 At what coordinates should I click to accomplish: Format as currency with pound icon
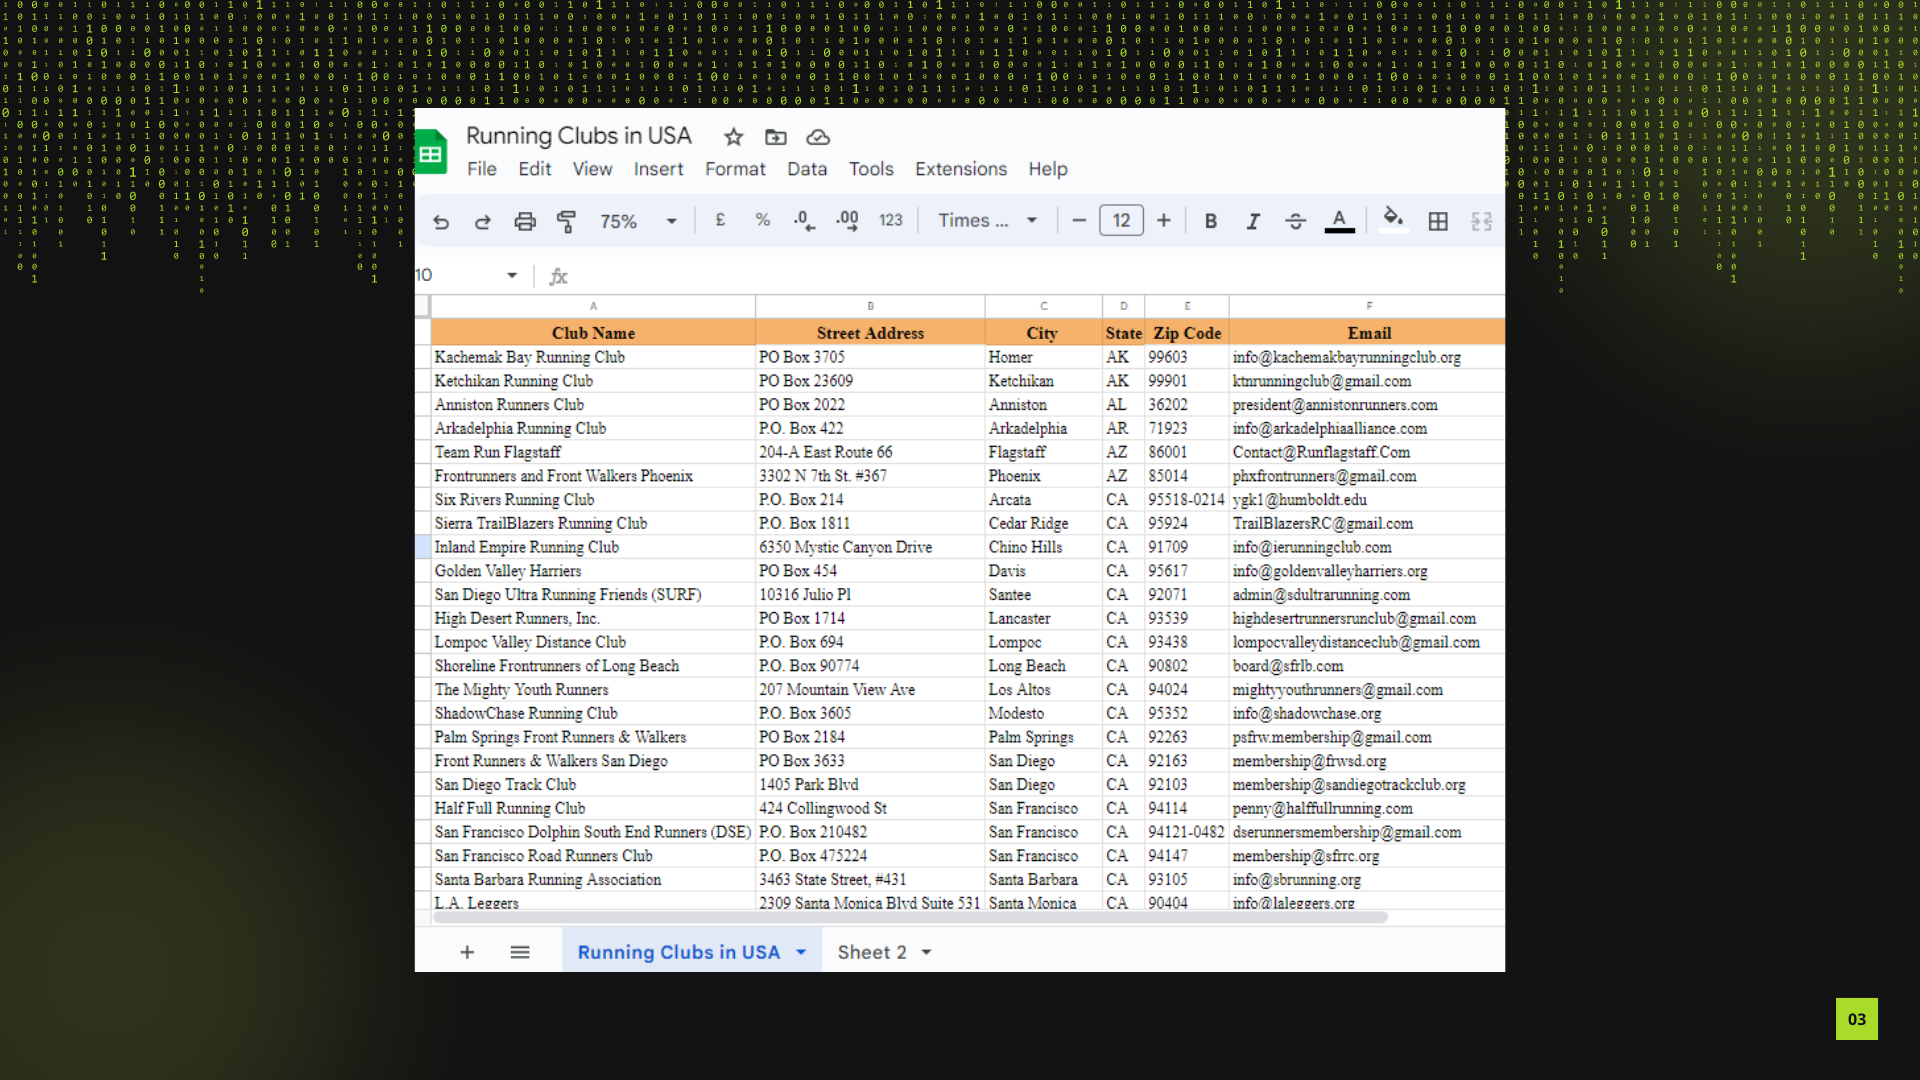point(720,220)
